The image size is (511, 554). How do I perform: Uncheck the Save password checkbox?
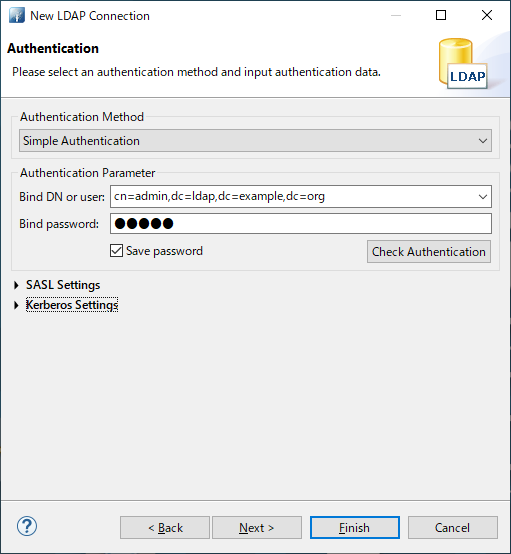(116, 251)
